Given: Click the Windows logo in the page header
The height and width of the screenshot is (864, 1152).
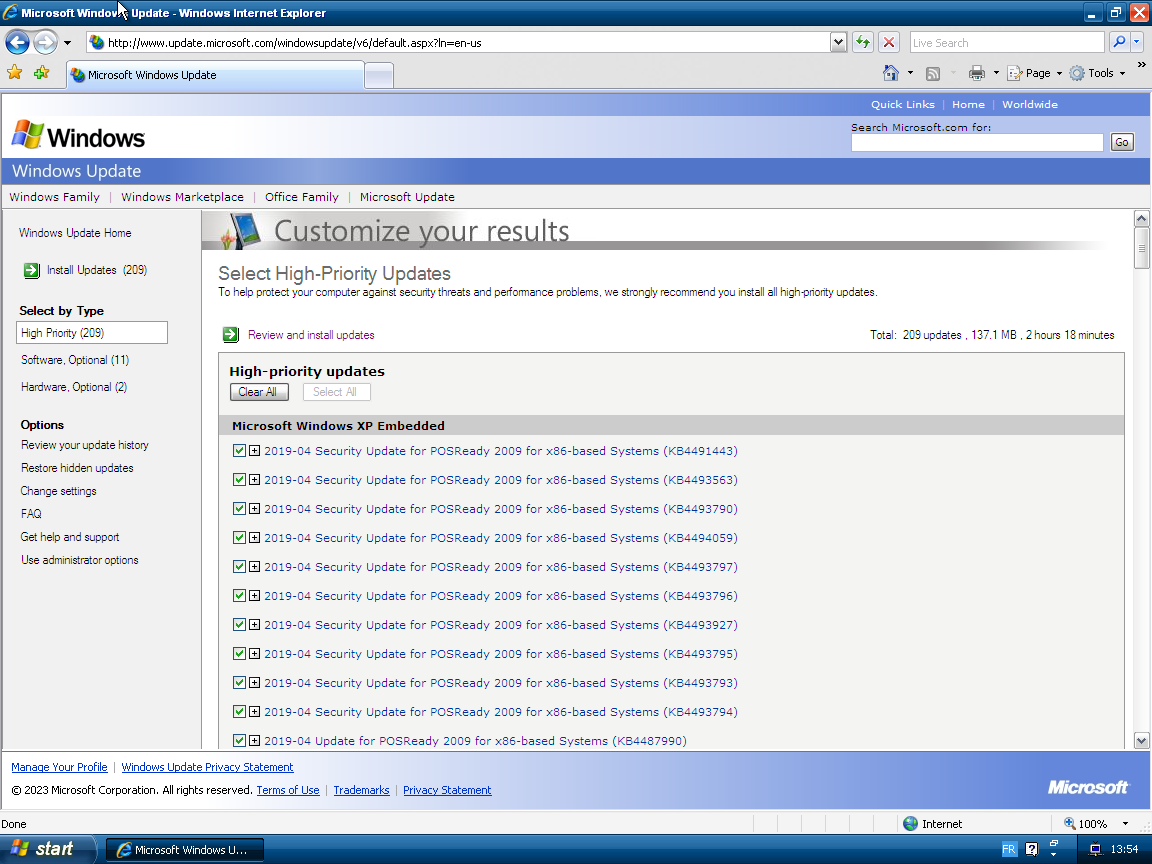Looking at the screenshot, I should 78,136.
